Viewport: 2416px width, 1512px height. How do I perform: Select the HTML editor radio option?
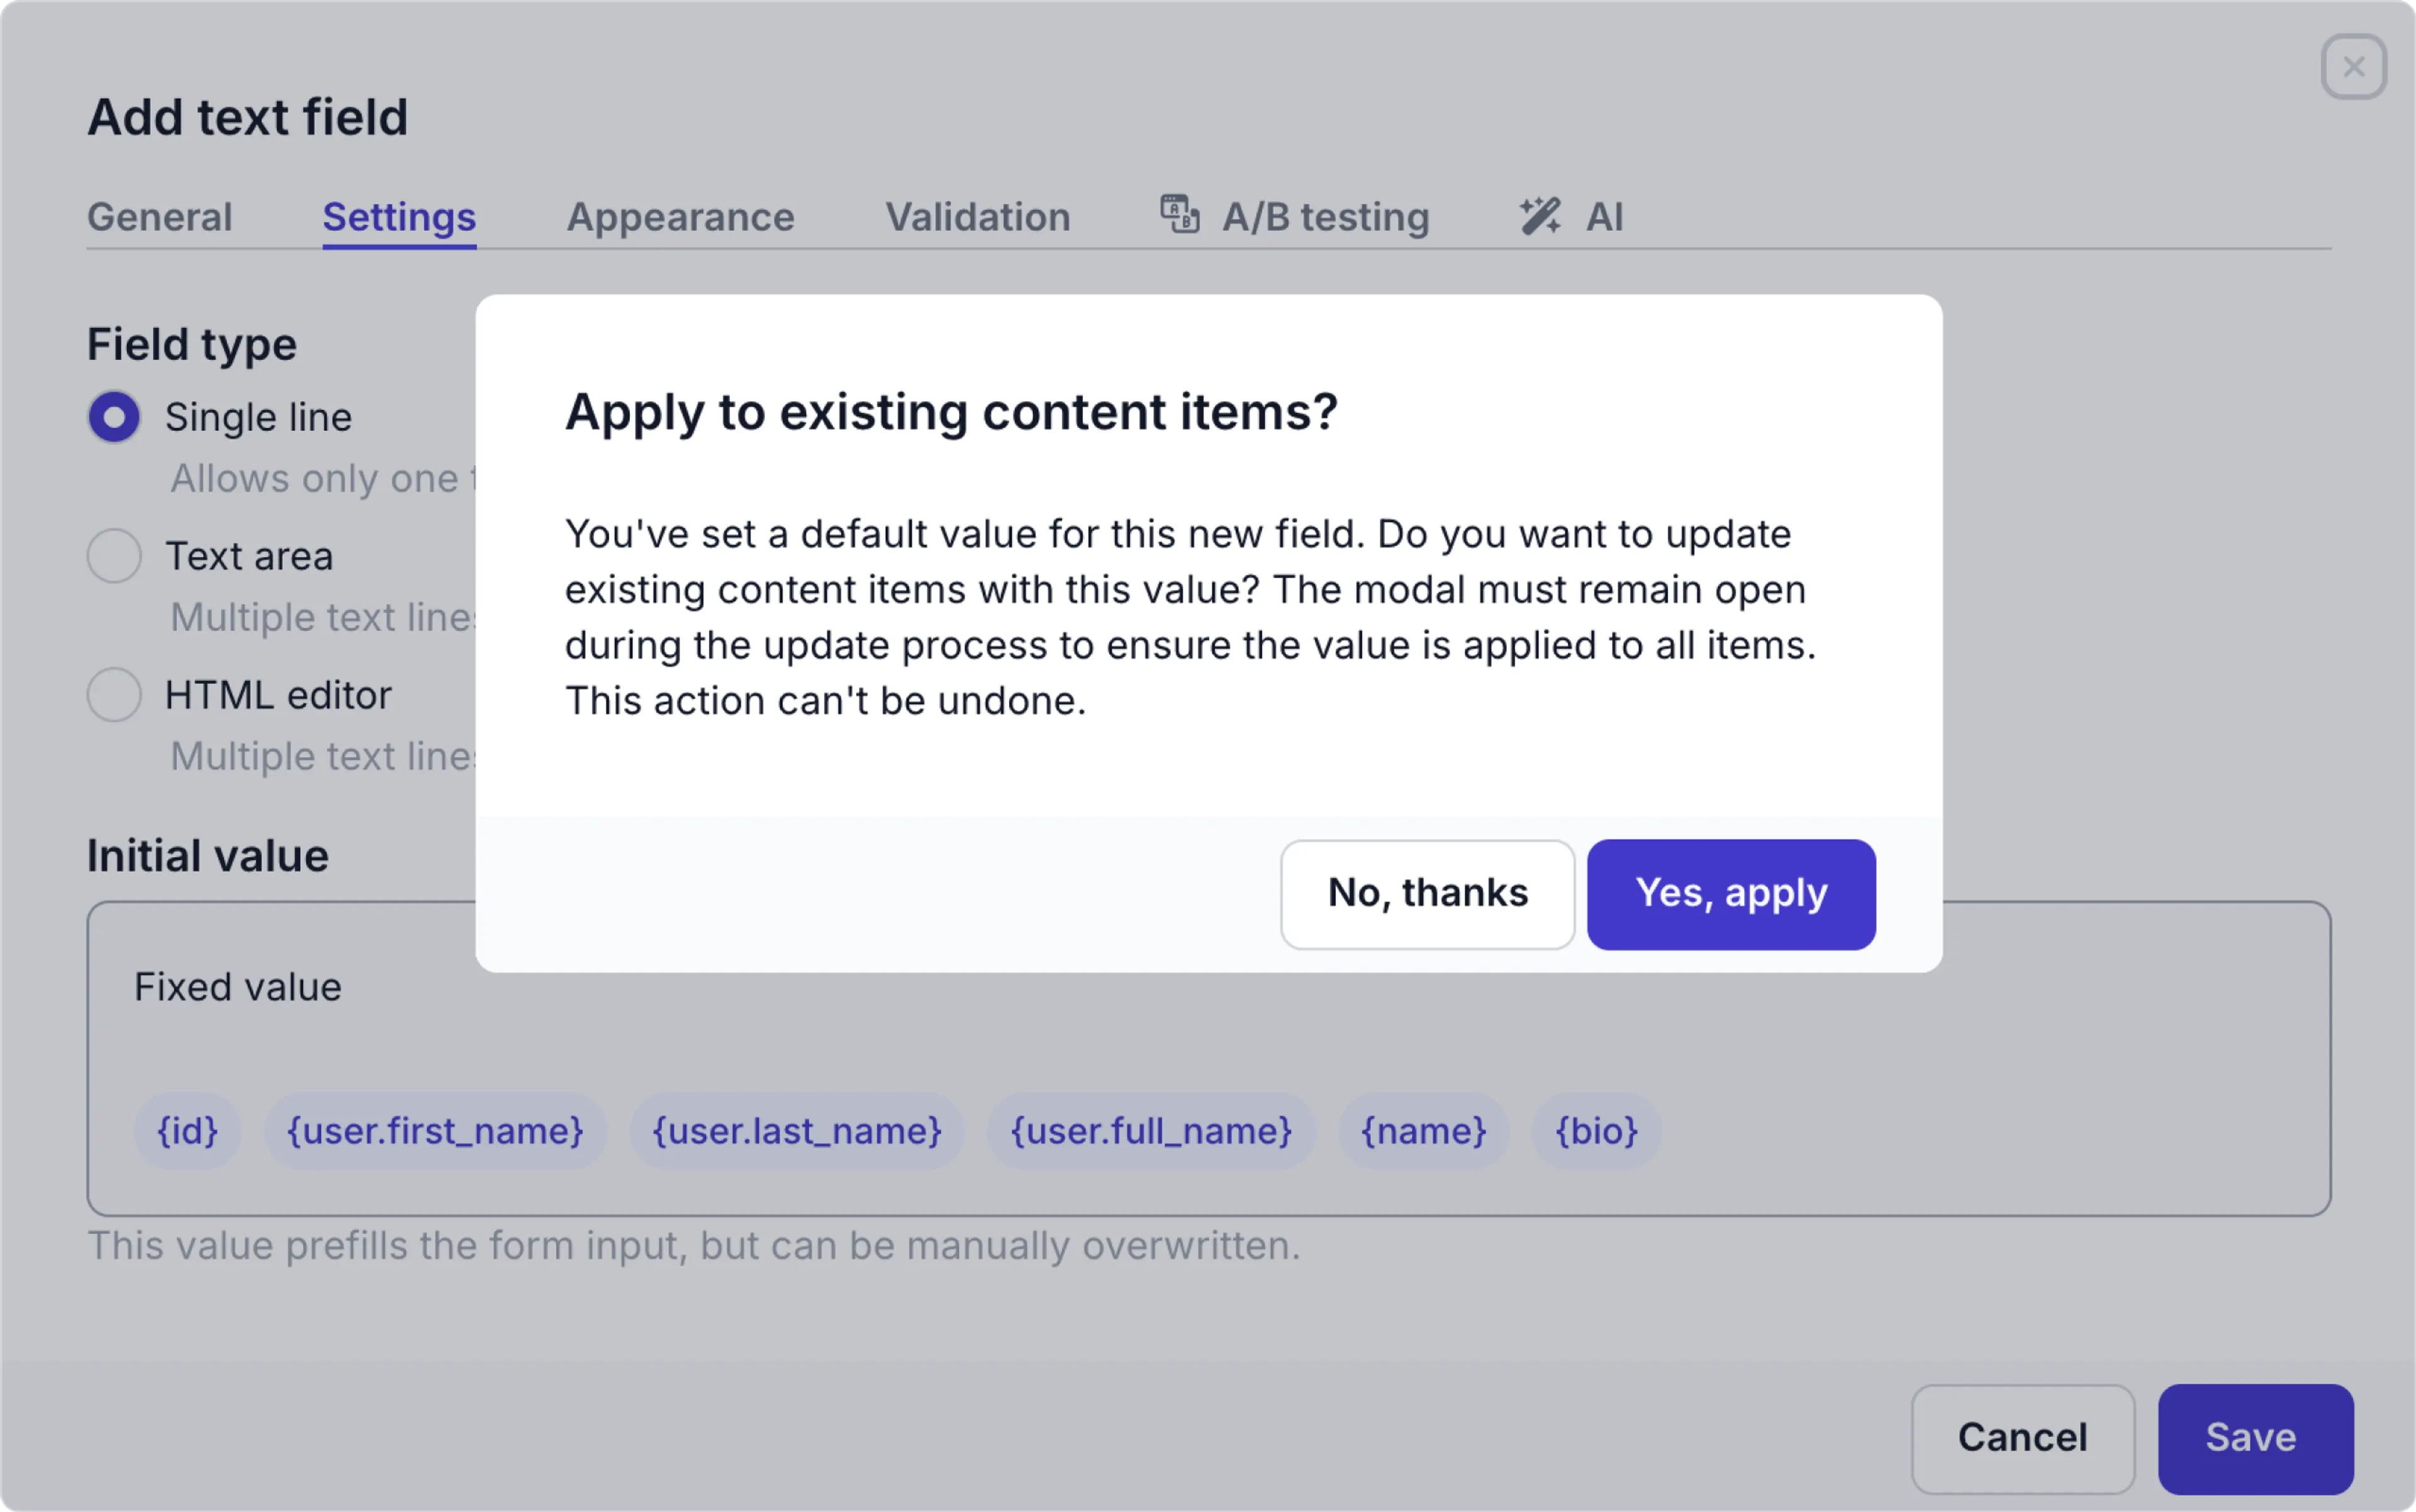[x=114, y=695]
